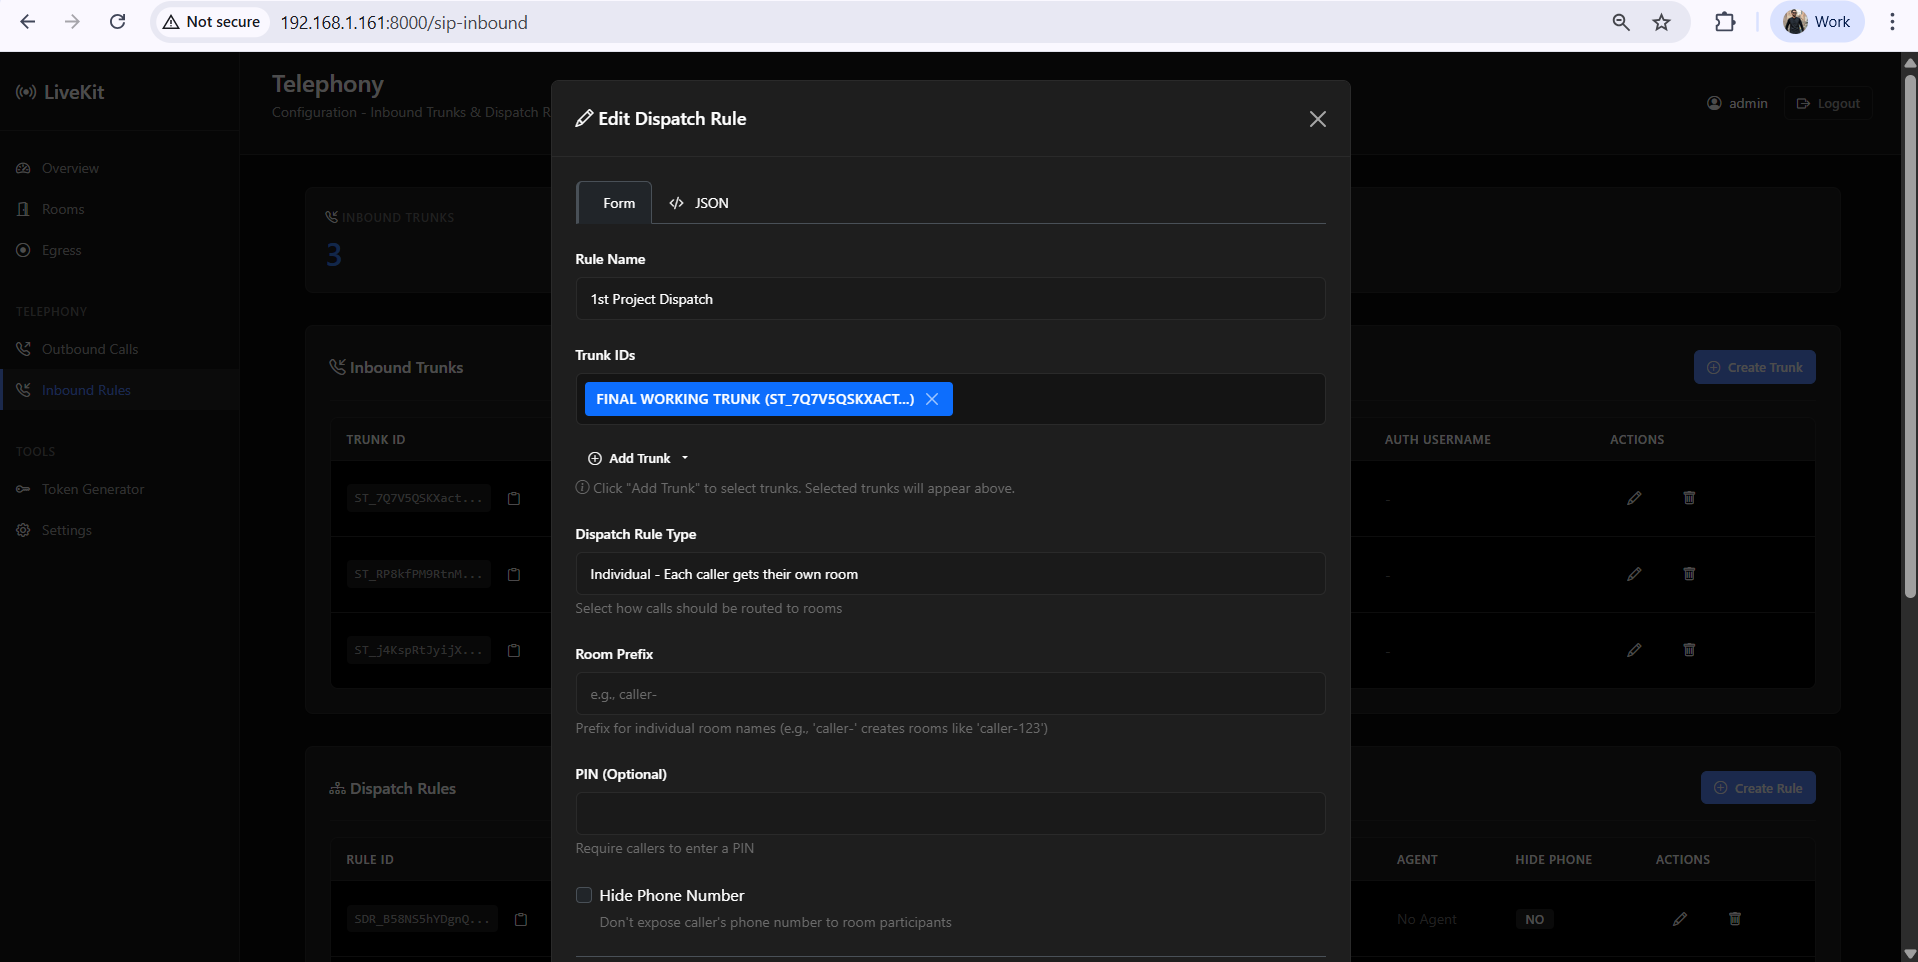Image resolution: width=1918 pixels, height=962 pixels.
Task: Click the Create Trunk button
Action: coord(1754,367)
